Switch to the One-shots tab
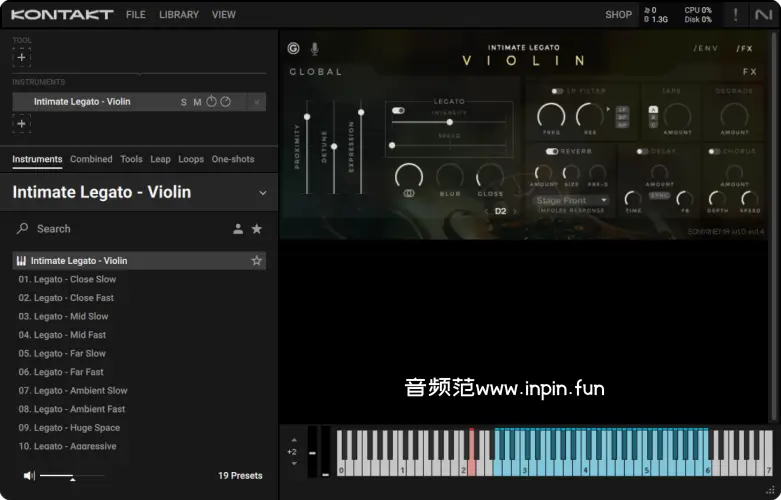This screenshot has width=781, height=500. coord(233,159)
